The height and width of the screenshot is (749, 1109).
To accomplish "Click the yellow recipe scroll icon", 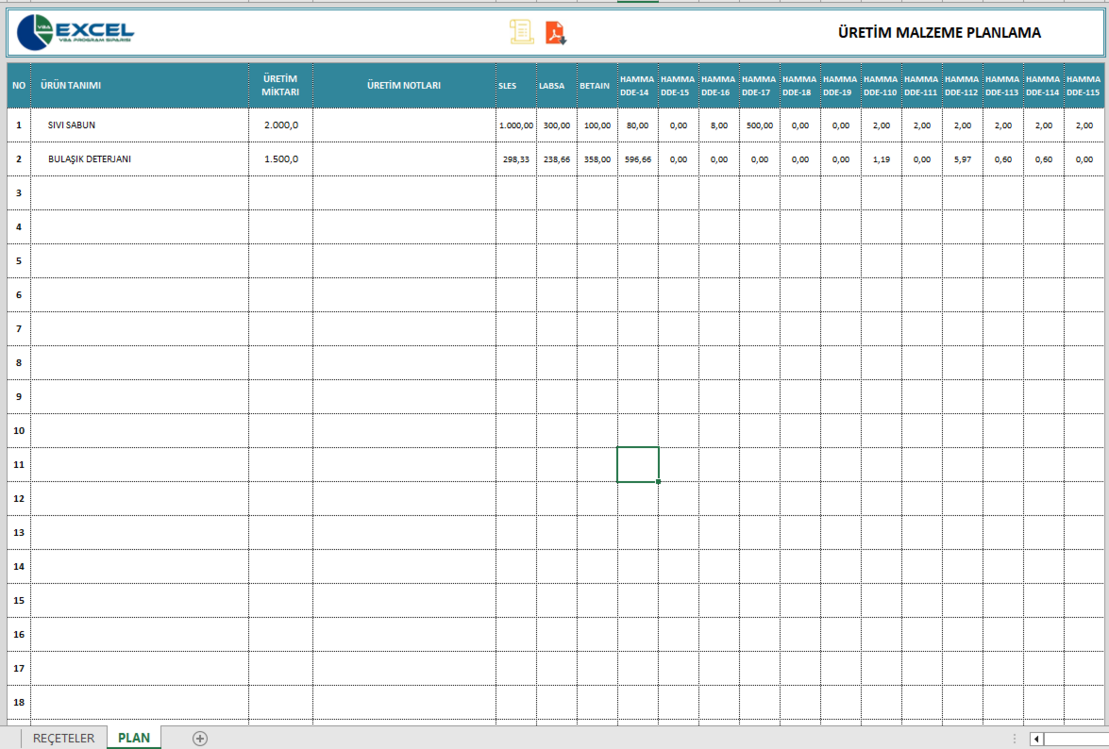I will [x=521, y=33].
